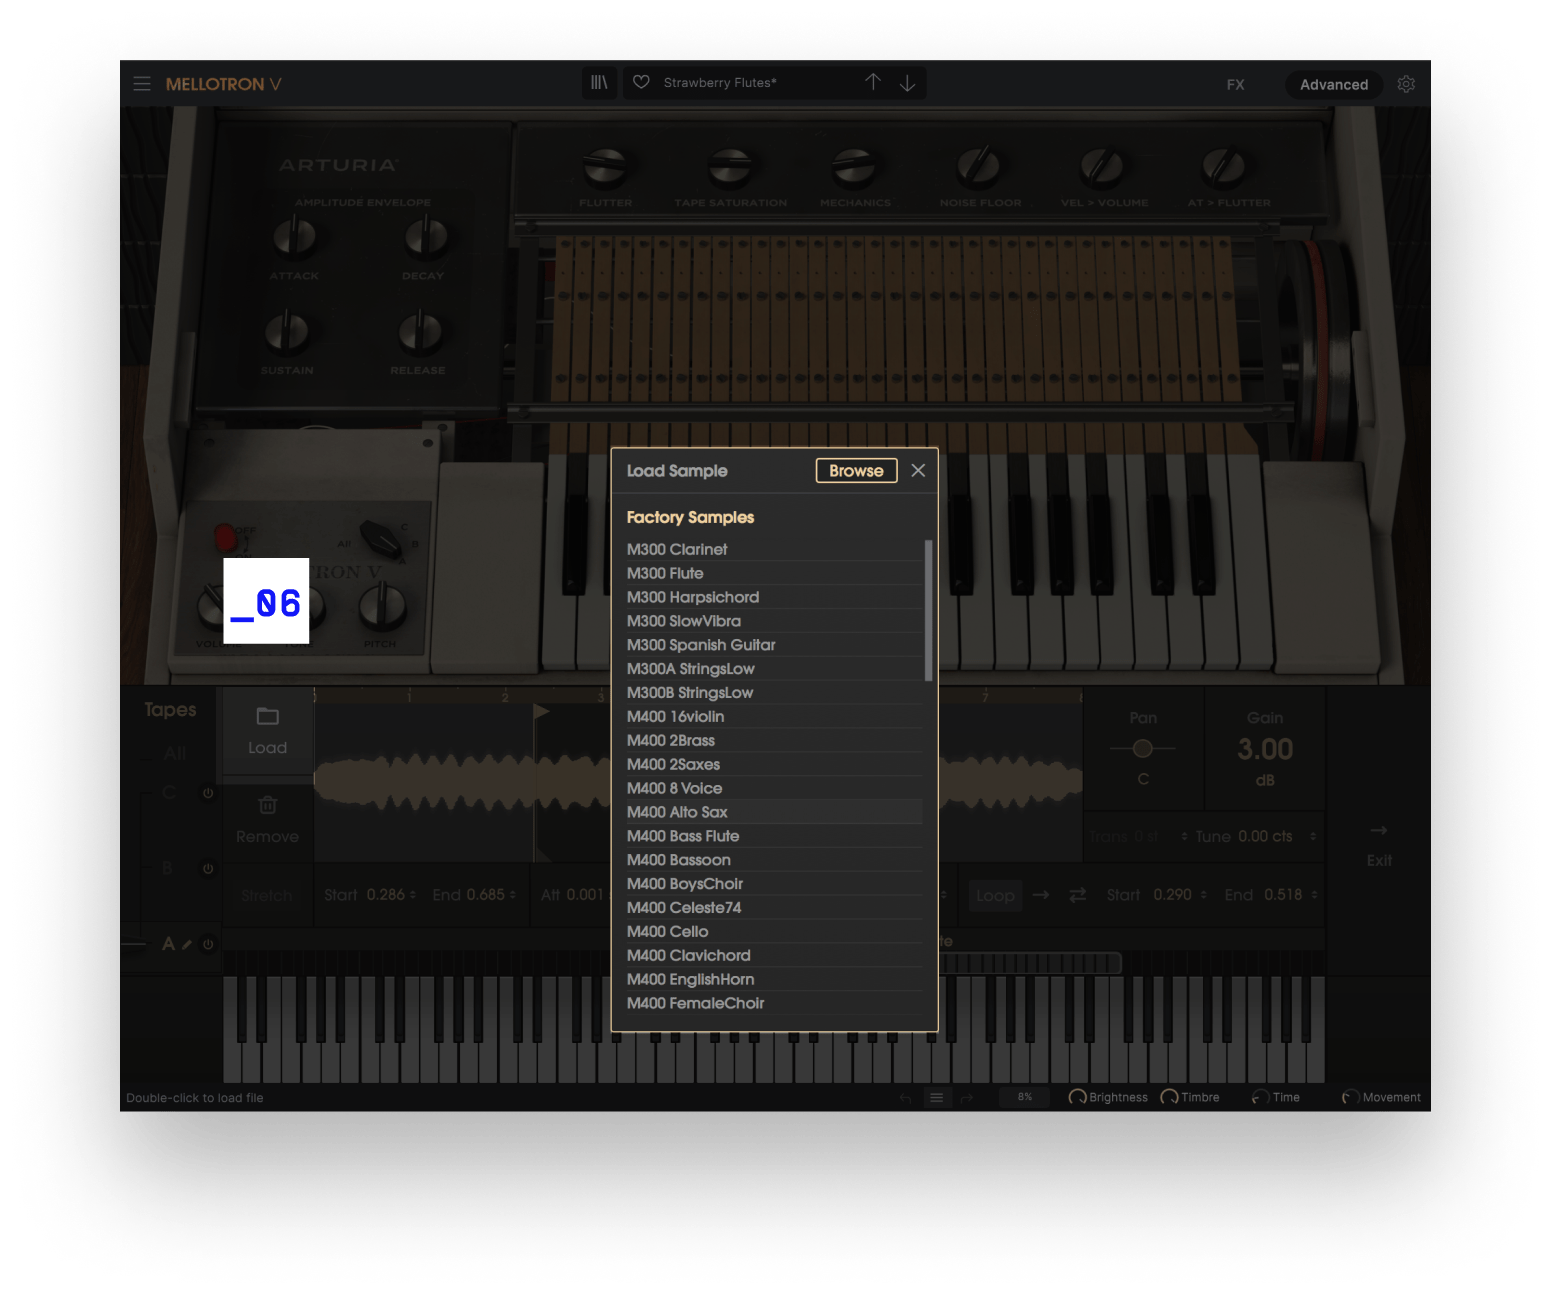Open the preset library browser
The width and height of the screenshot is (1551, 1292).
(599, 83)
